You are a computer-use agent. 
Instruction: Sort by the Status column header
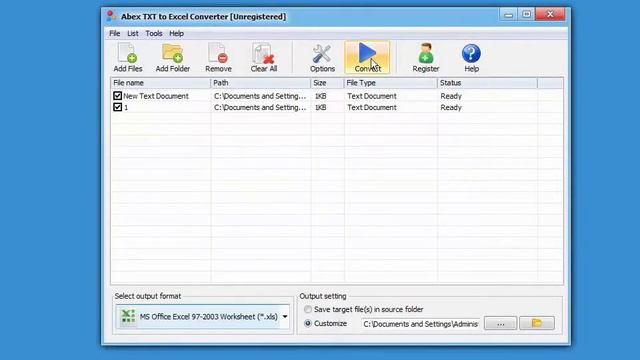pos(487,83)
